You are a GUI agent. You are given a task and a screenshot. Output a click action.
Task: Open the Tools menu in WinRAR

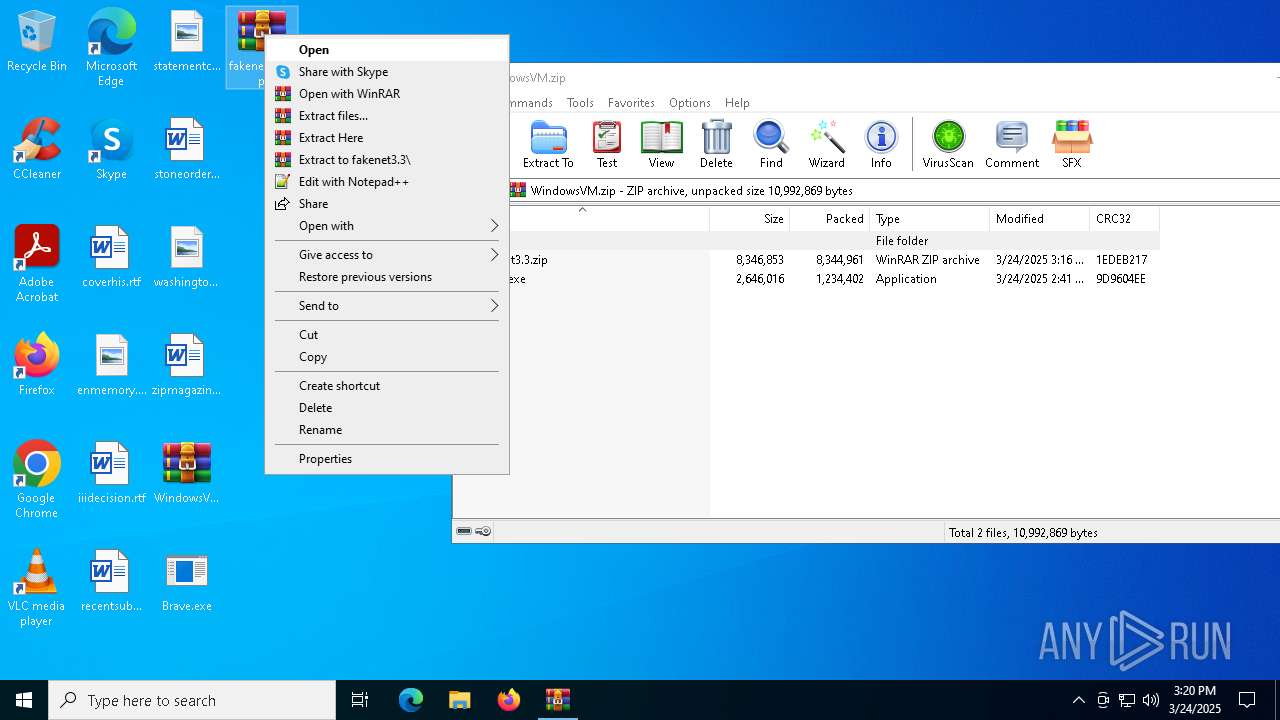(580, 103)
